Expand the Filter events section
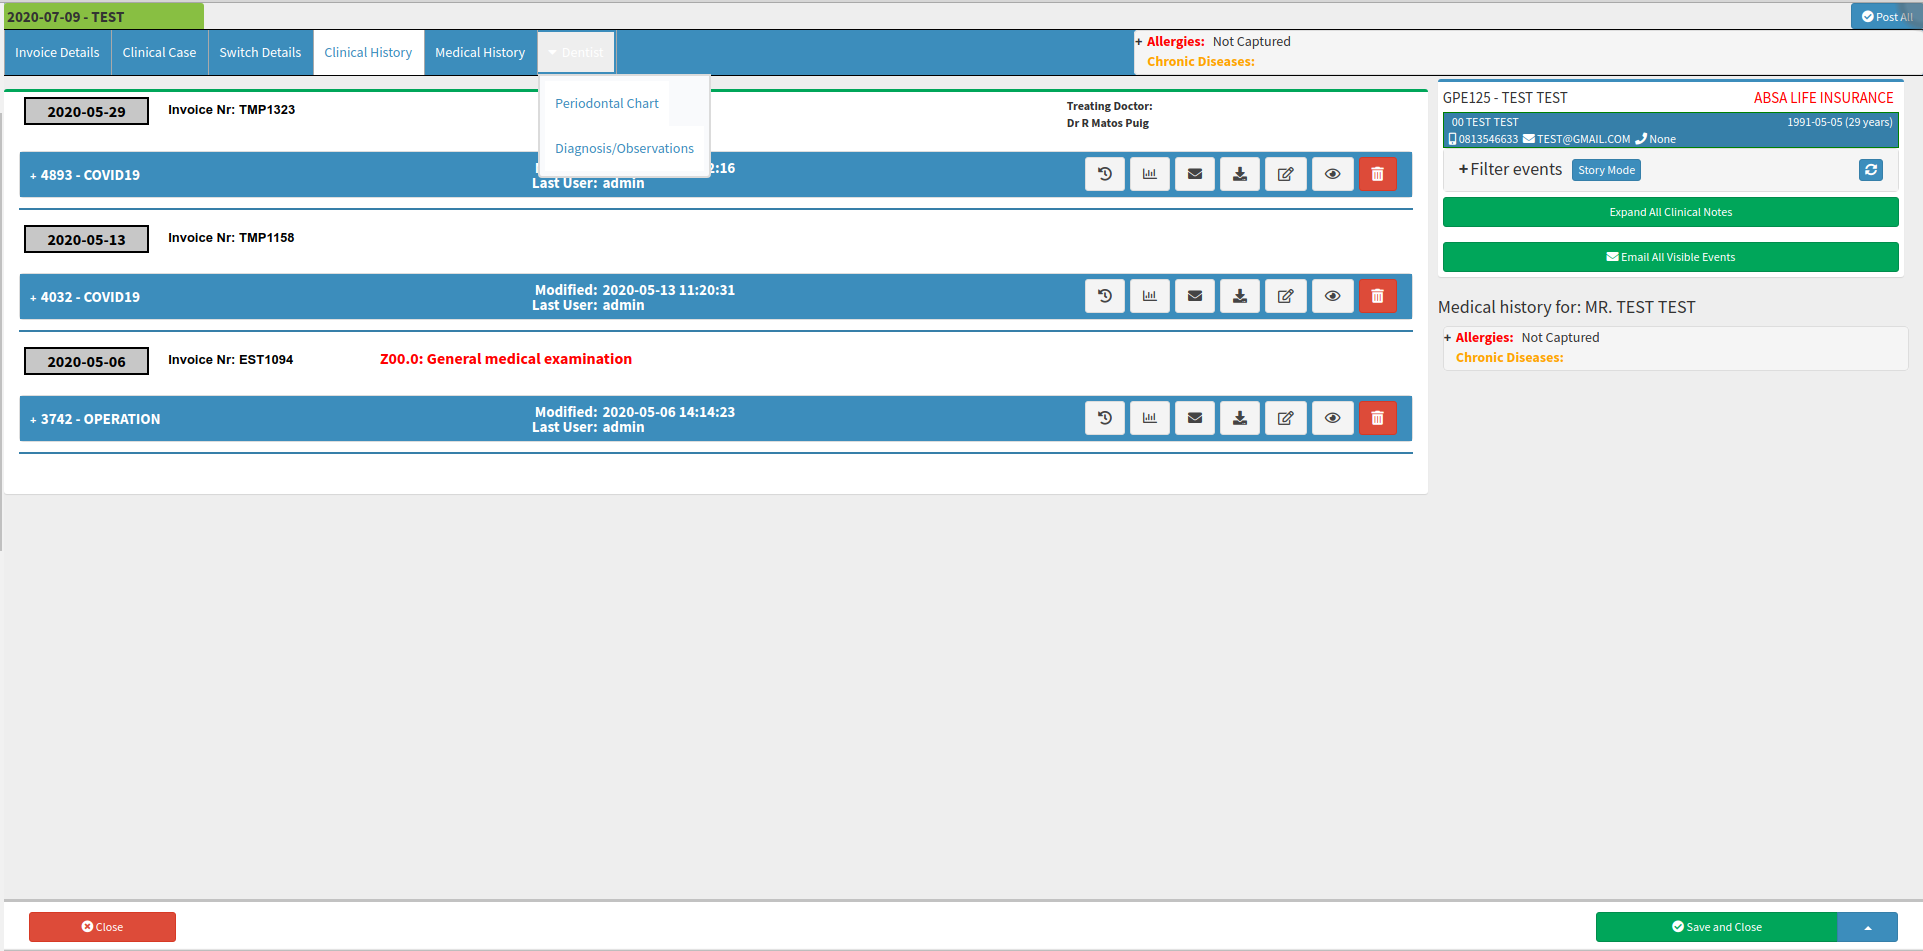1923x951 pixels. (1510, 170)
